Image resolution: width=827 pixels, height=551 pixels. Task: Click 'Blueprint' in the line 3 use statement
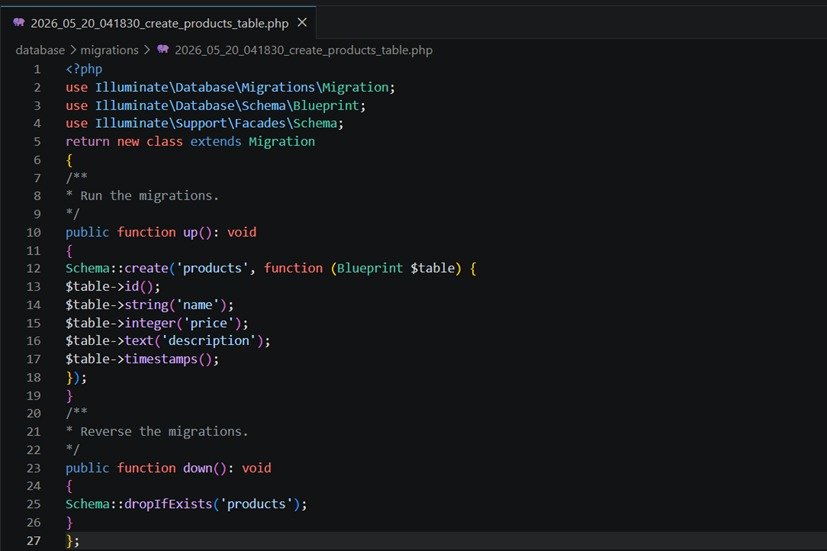[326, 105]
